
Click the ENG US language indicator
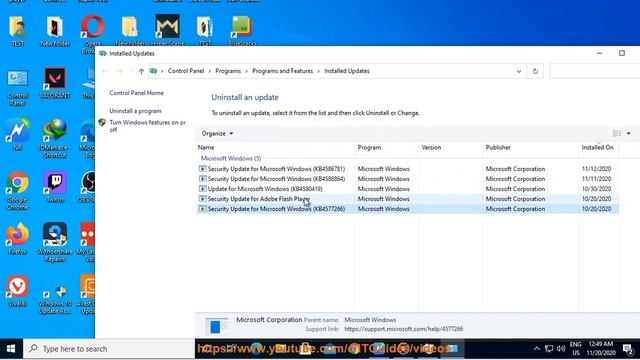coord(576,349)
